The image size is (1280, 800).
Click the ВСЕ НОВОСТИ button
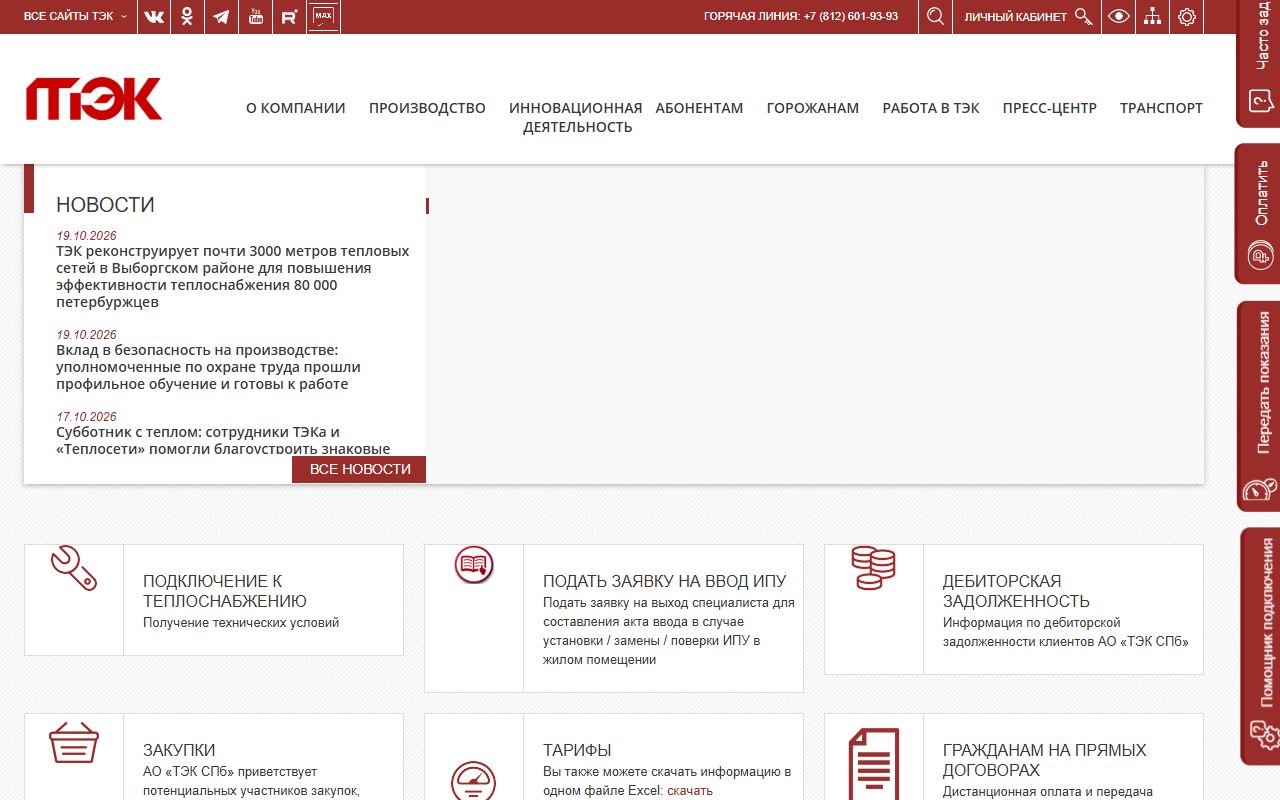click(x=359, y=469)
